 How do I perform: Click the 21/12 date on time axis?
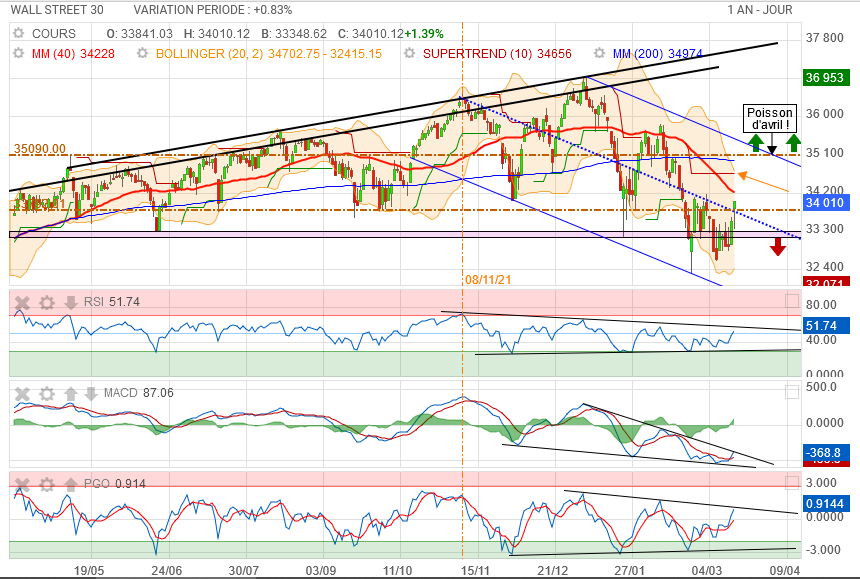(x=552, y=570)
